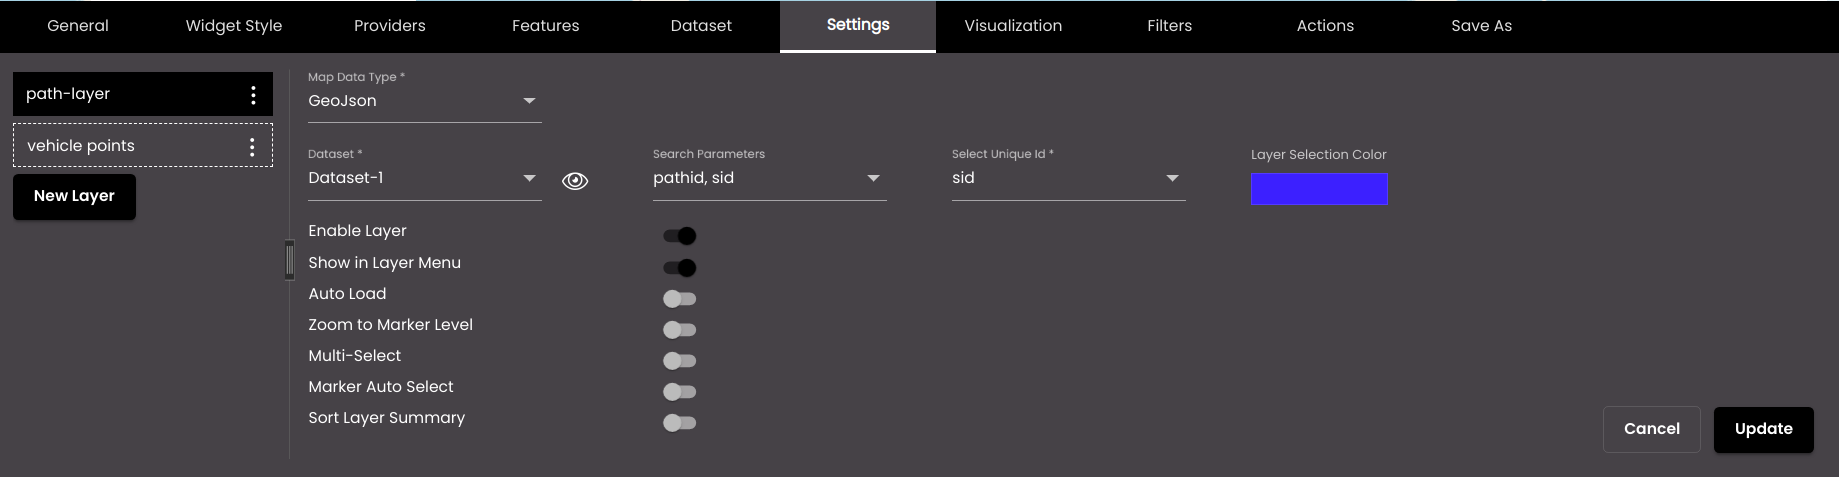Select the vehicle points layer item

pyautogui.click(x=143, y=145)
